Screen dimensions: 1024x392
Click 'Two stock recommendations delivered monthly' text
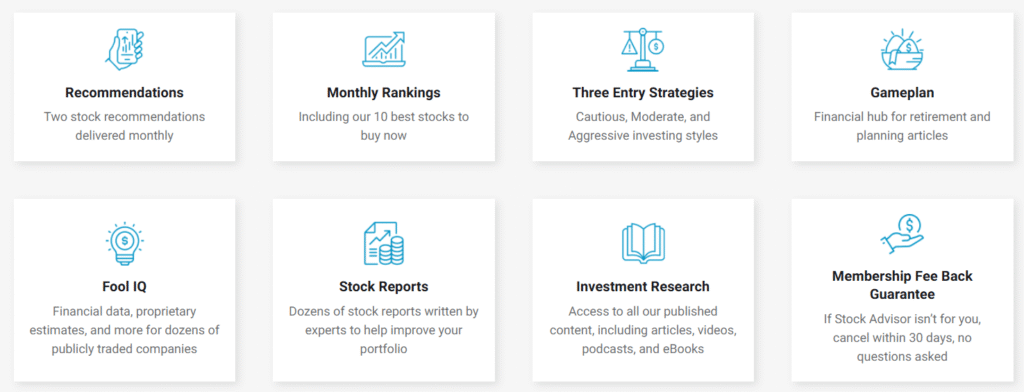[x=124, y=126]
